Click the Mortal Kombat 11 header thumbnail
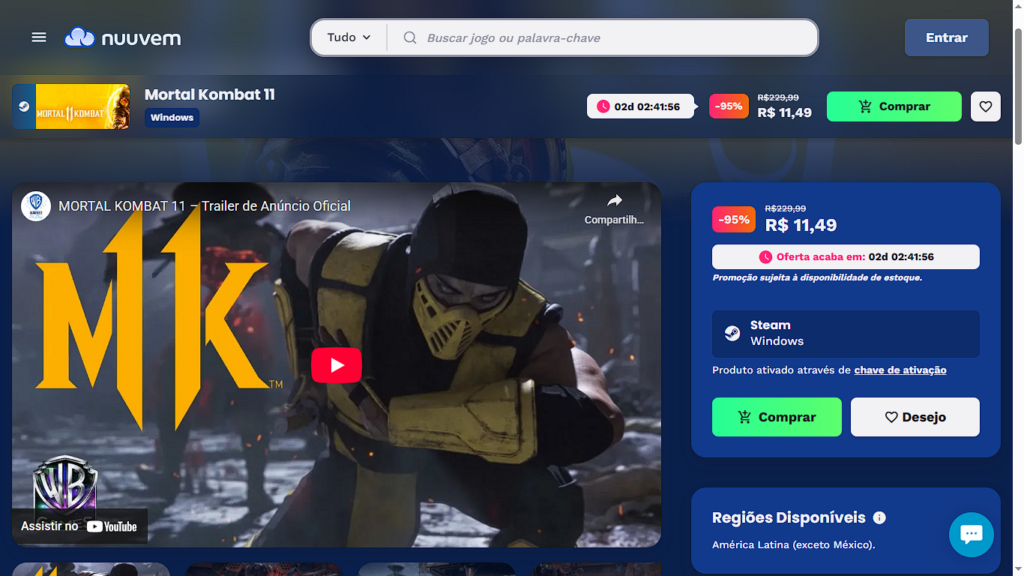Screen dimensions: 1024x576 [71, 107]
